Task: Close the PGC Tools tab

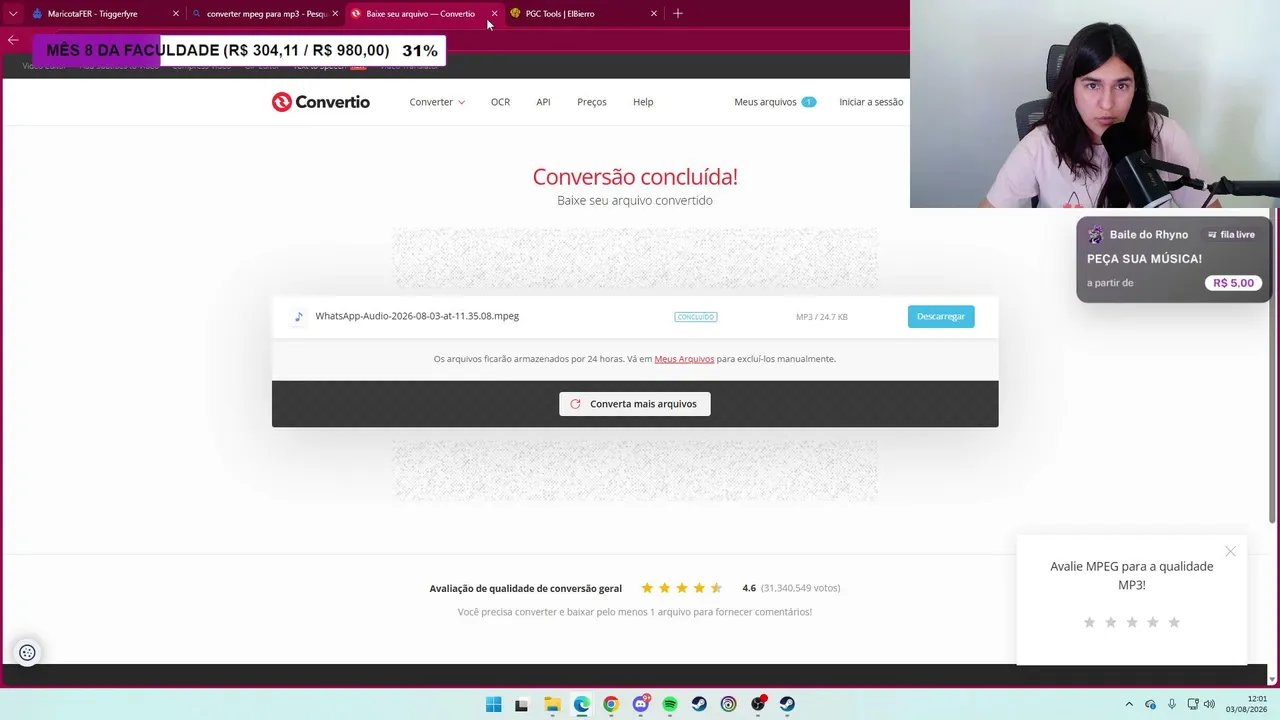Action: coord(654,14)
